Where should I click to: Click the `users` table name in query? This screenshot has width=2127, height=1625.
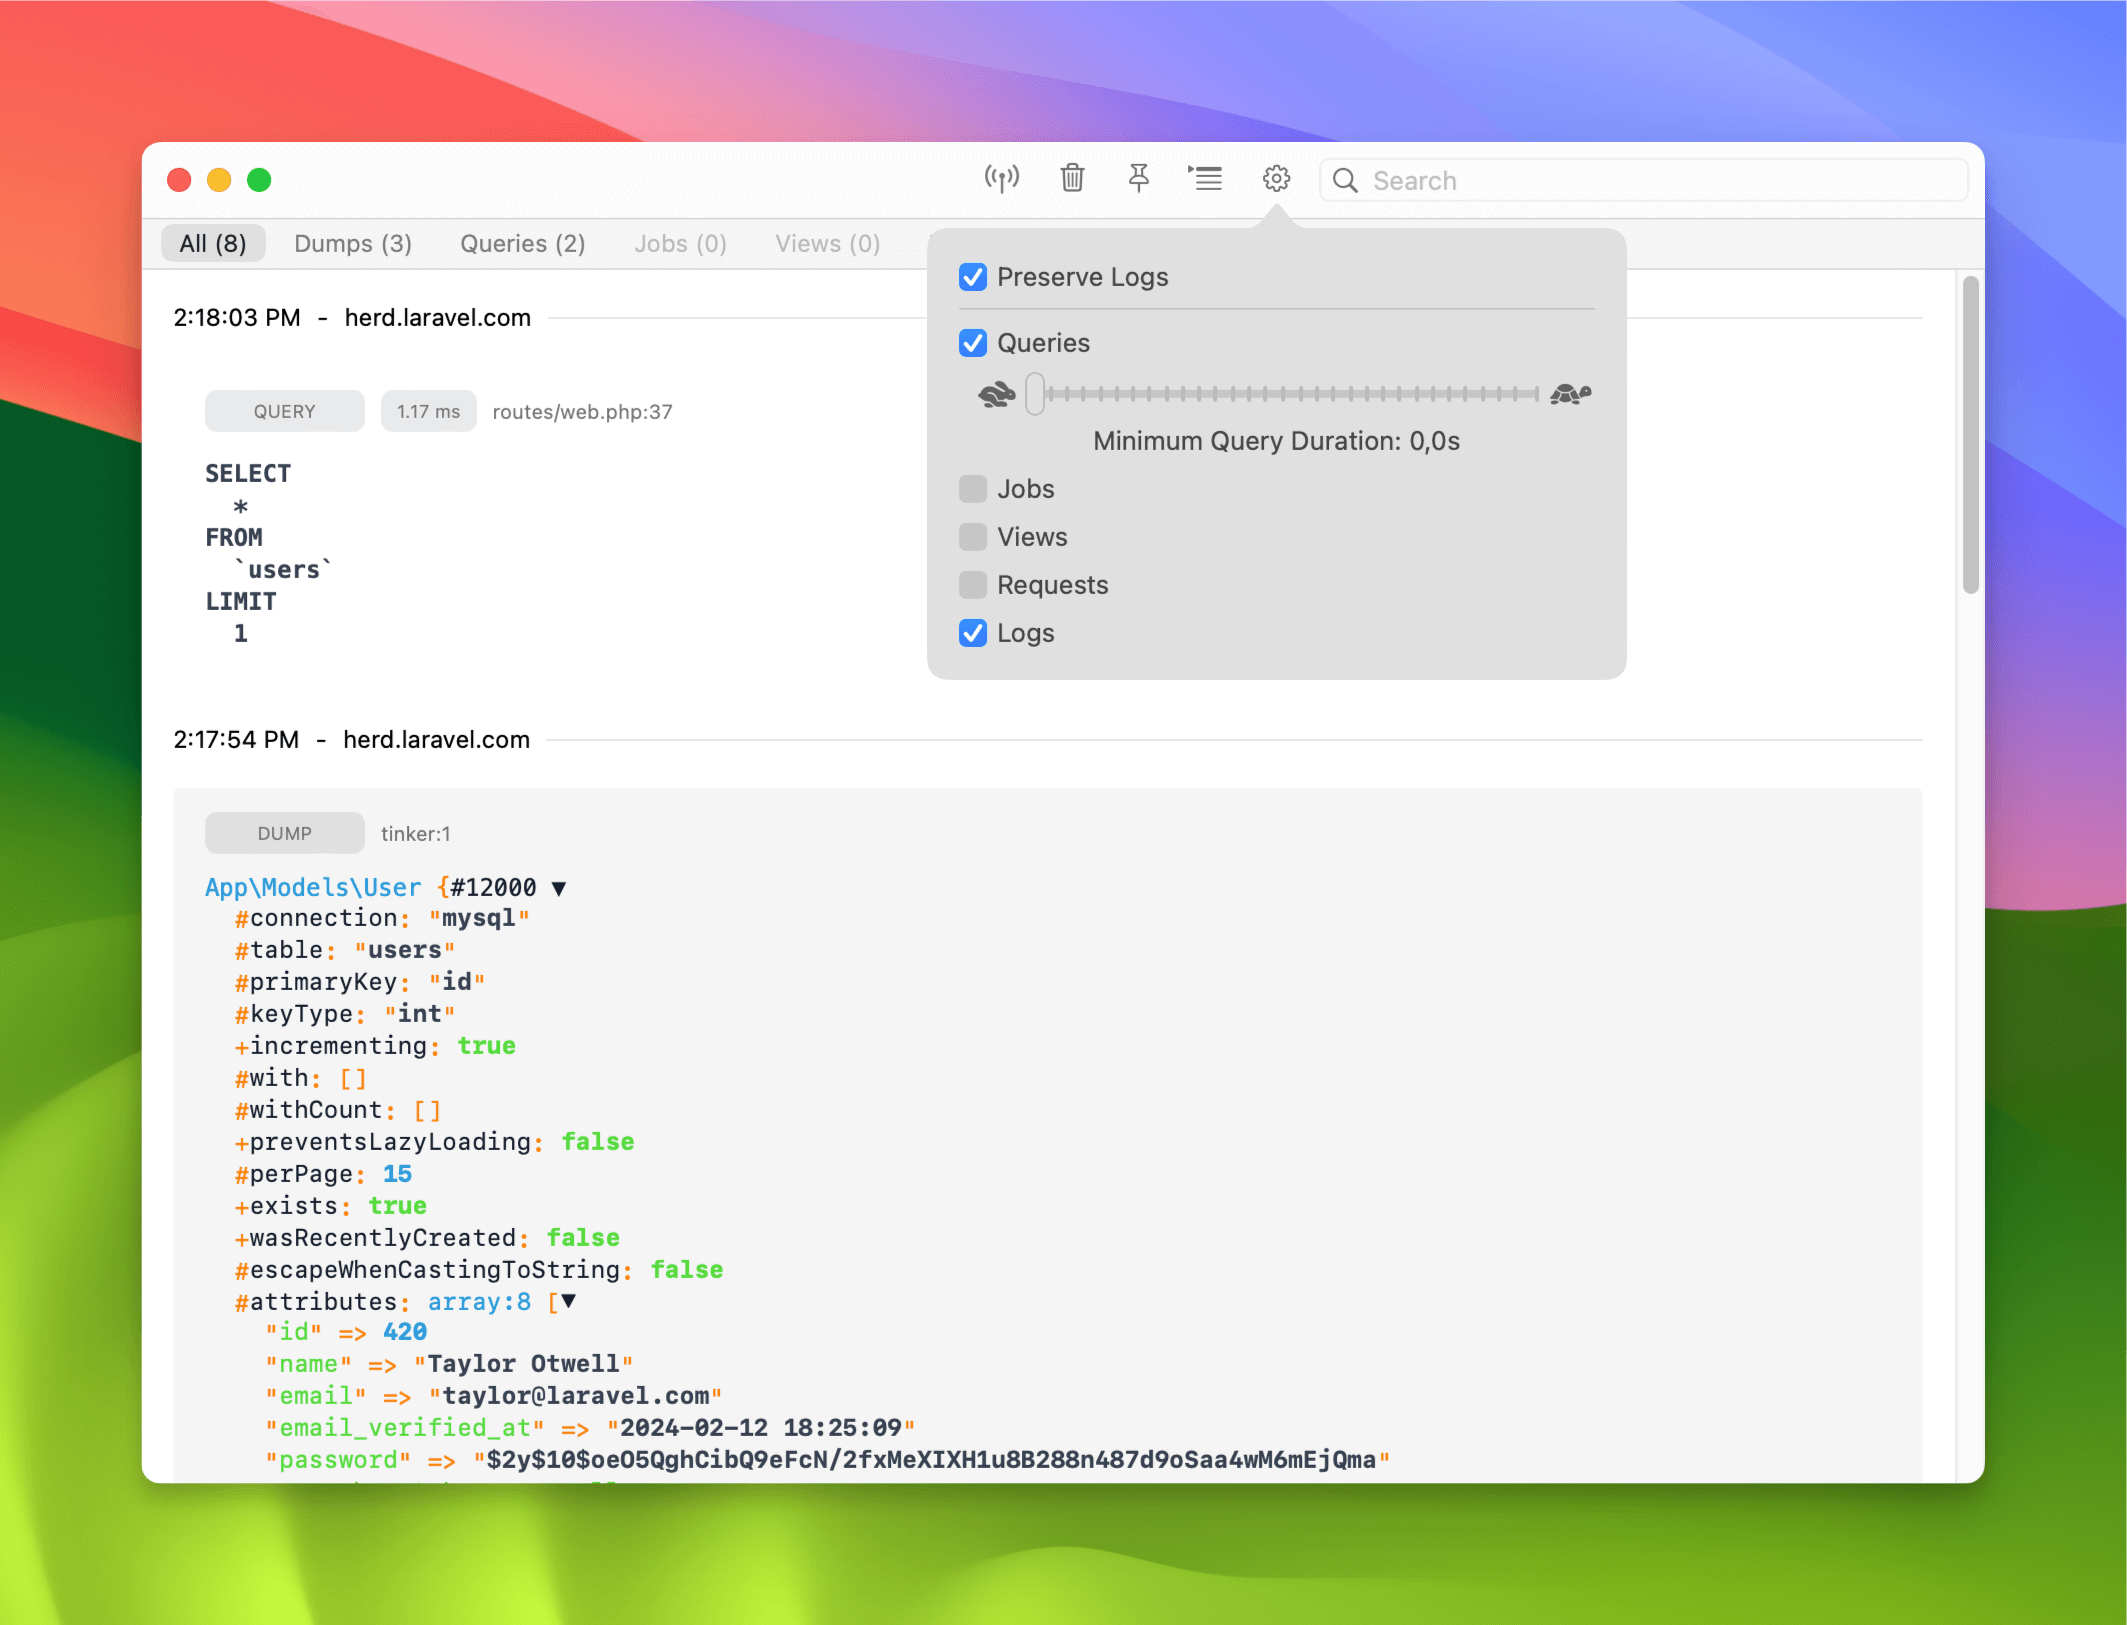[x=284, y=570]
